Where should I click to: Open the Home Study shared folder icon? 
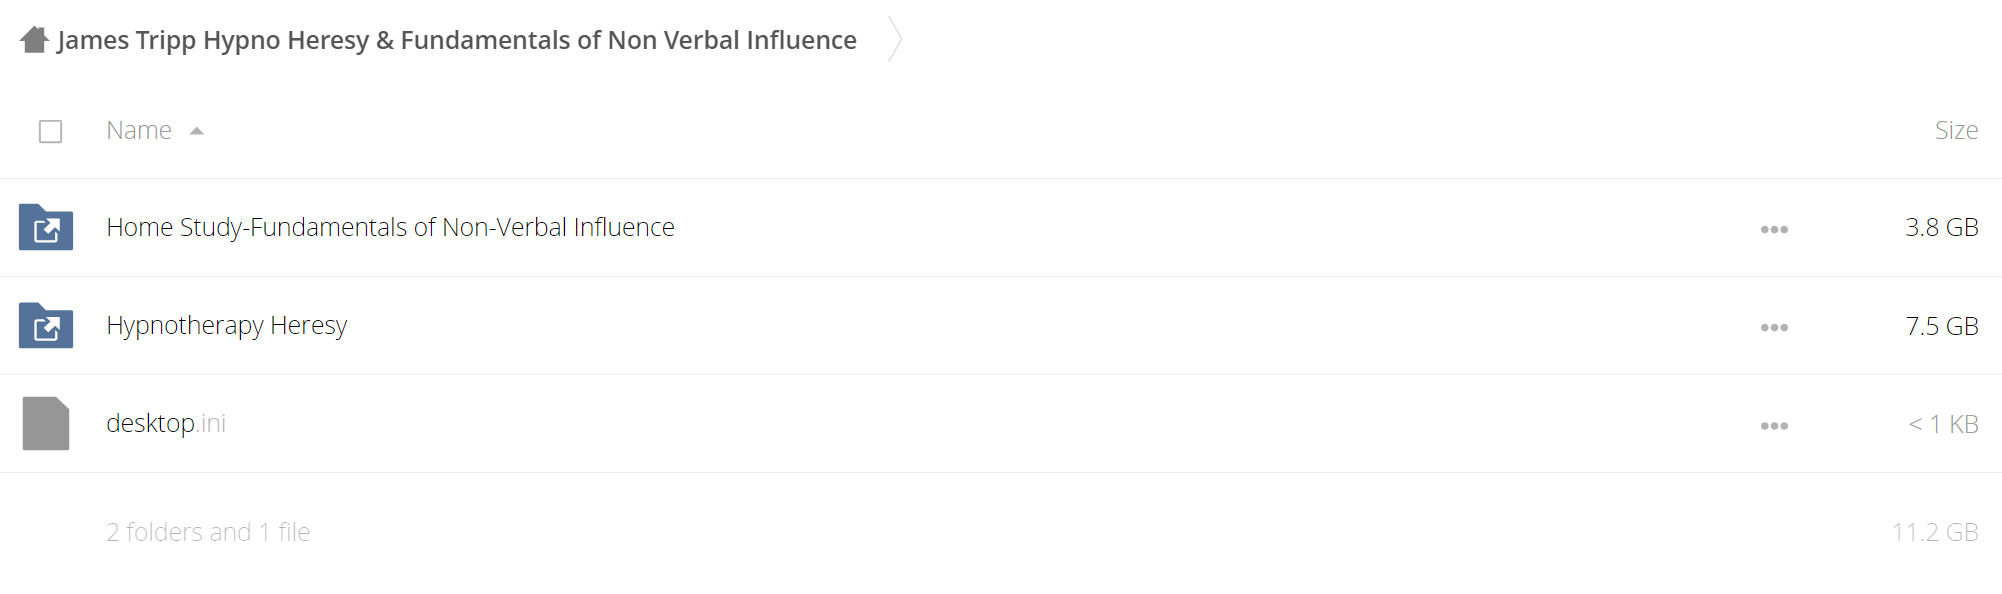tap(46, 227)
